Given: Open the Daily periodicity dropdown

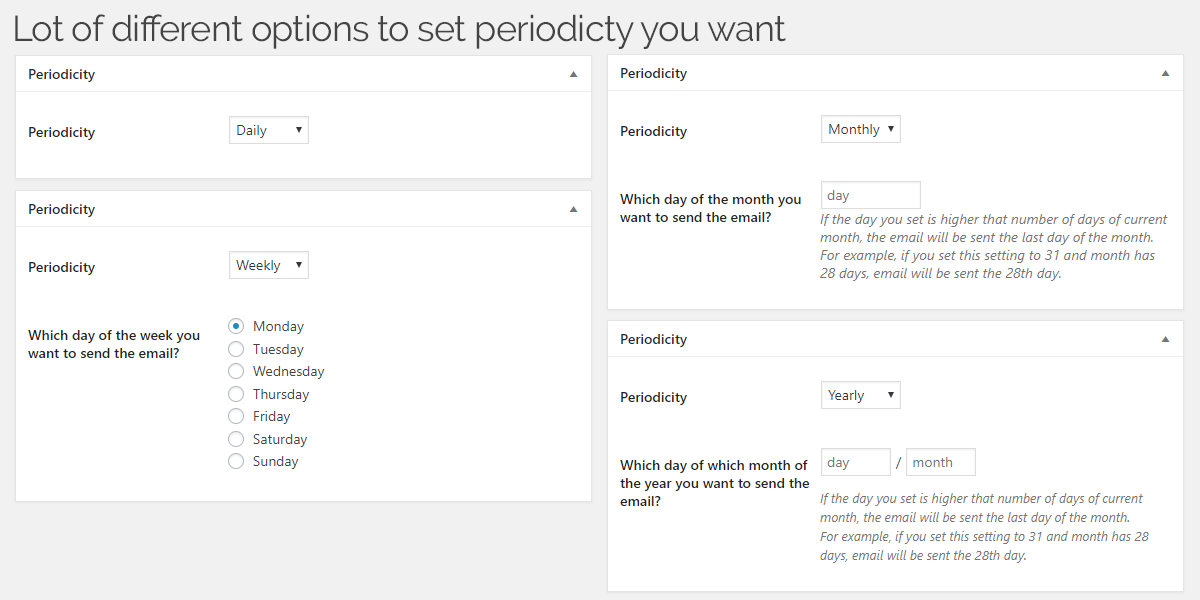Looking at the screenshot, I should click(269, 130).
